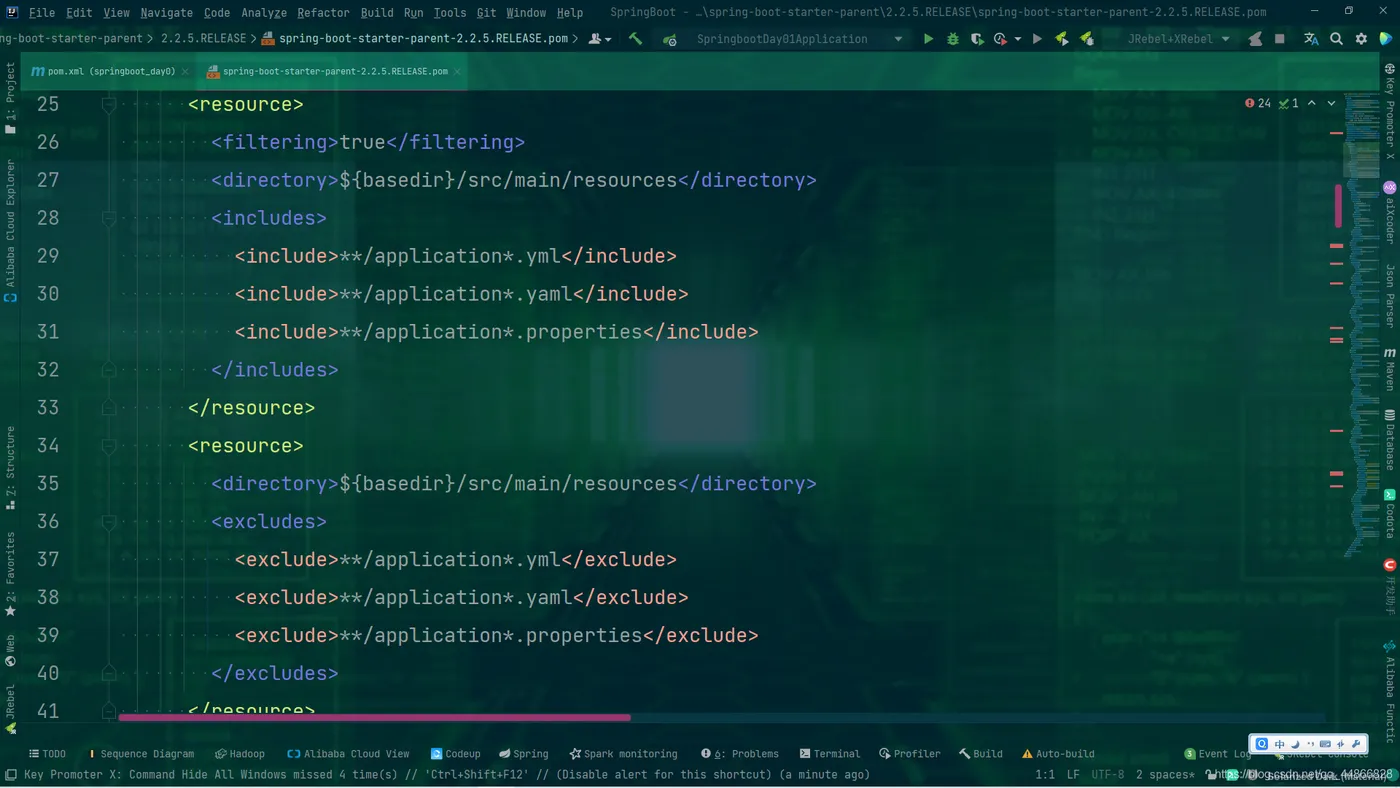Close the pom.xml (springboot_day0) tab
The image size is (1400, 788).
(x=185, y=72)
